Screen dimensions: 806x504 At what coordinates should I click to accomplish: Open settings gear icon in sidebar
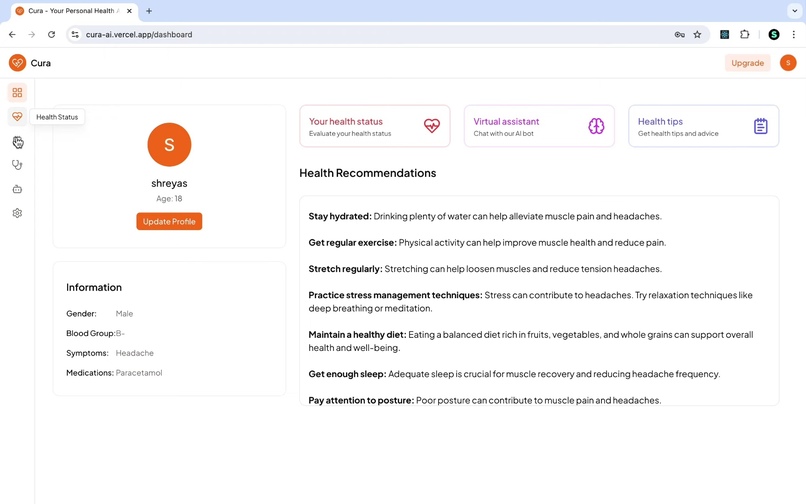[x=17, y=213]
